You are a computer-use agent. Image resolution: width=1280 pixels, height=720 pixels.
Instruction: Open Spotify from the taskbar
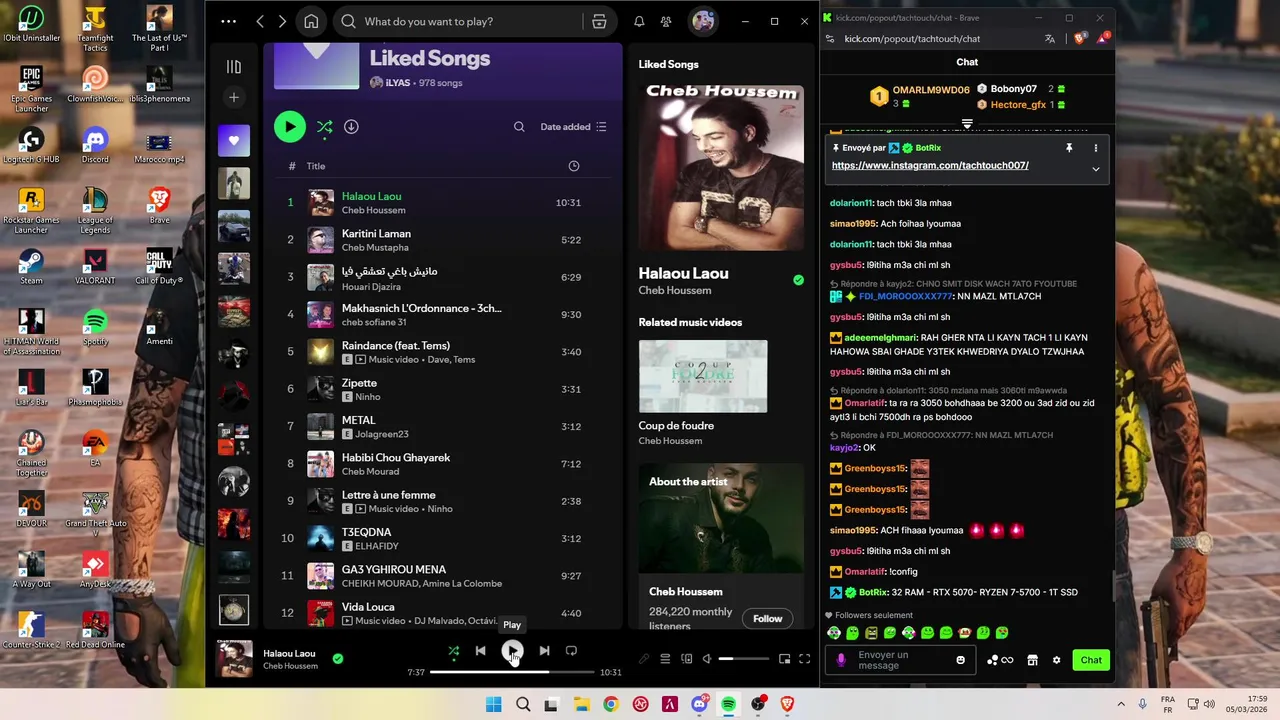pos(728,705)
